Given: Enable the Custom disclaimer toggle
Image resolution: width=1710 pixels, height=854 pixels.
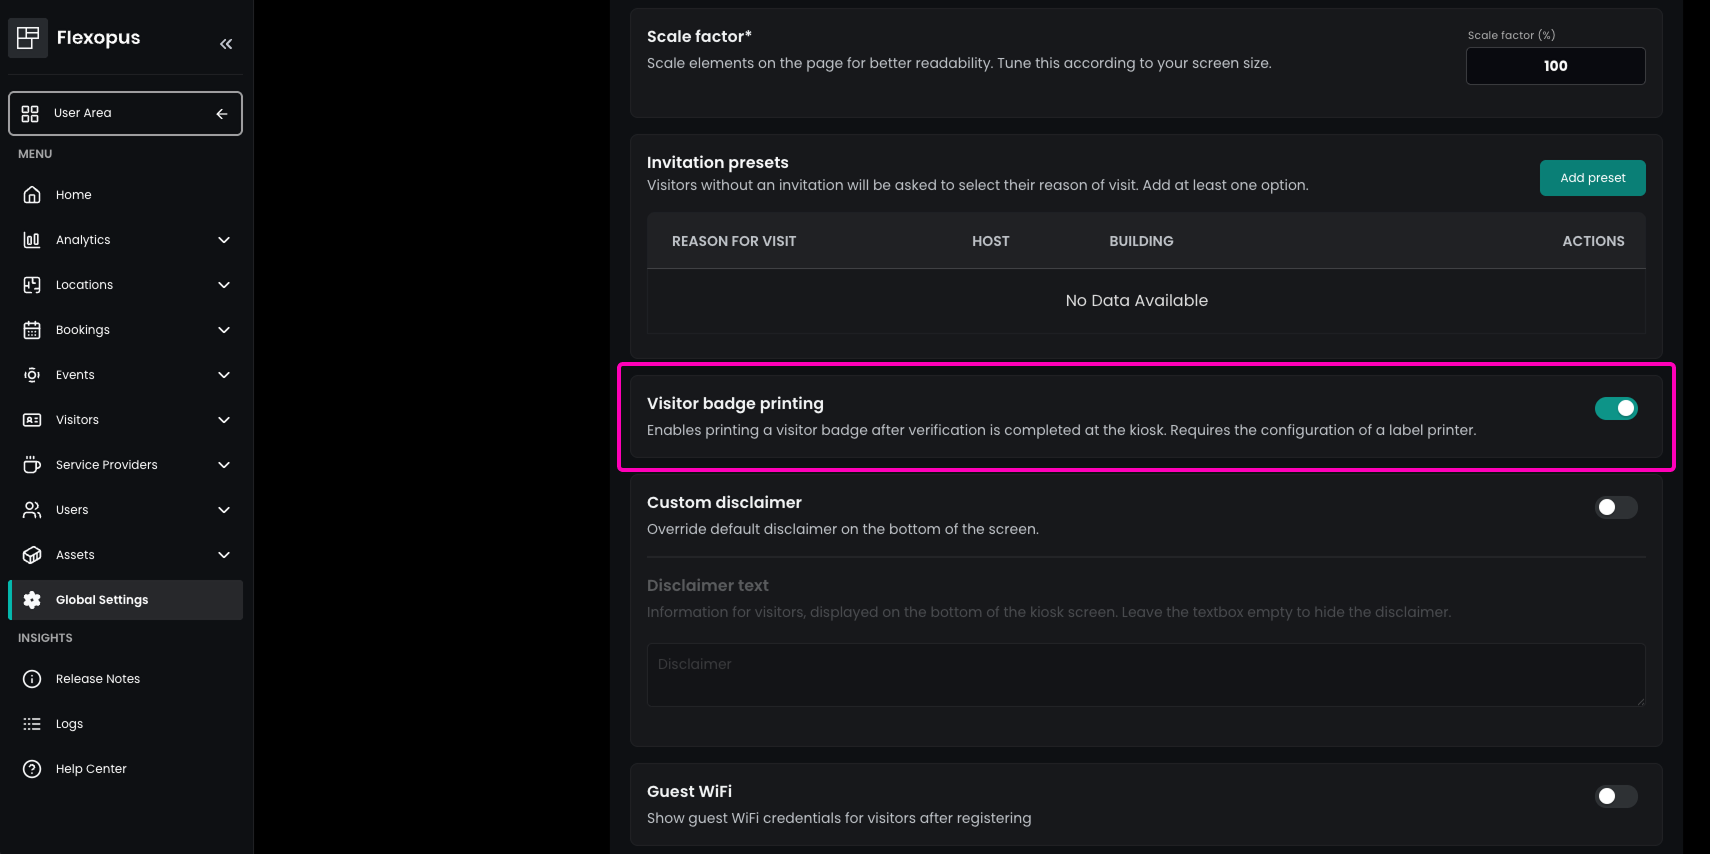Looking at the screenshot, I should click(1615, 507).
